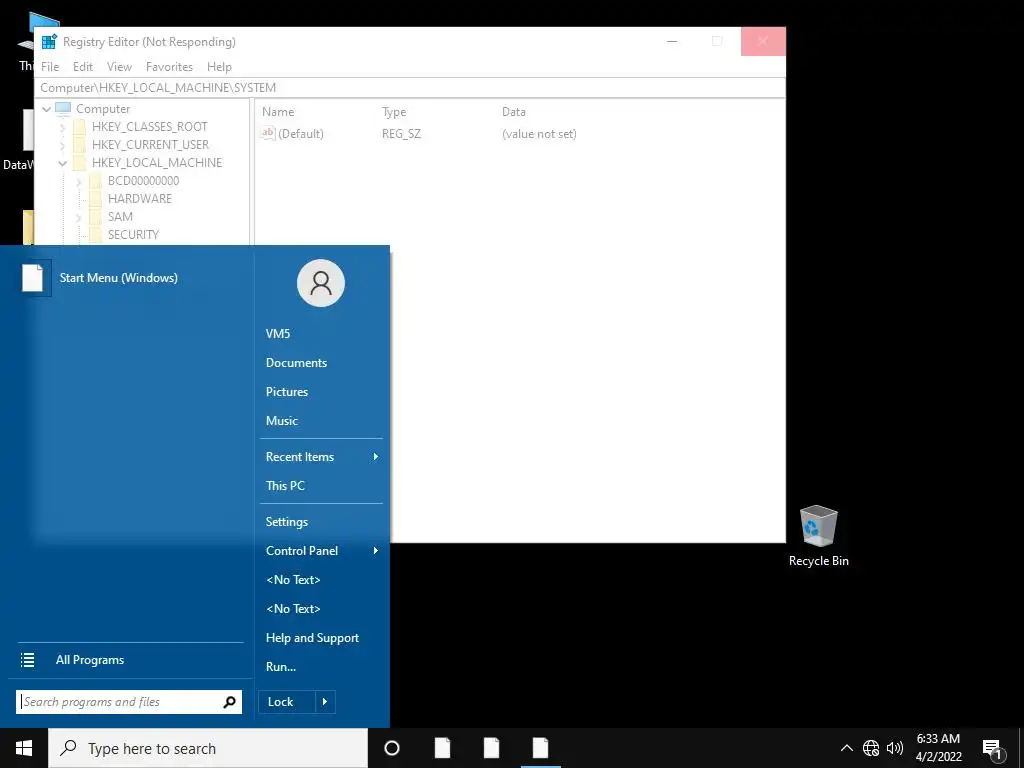The image size is (1024, 768).
Task: Select the HKEY_CURRENT_USER tree item
Action: tap(150, 145)
